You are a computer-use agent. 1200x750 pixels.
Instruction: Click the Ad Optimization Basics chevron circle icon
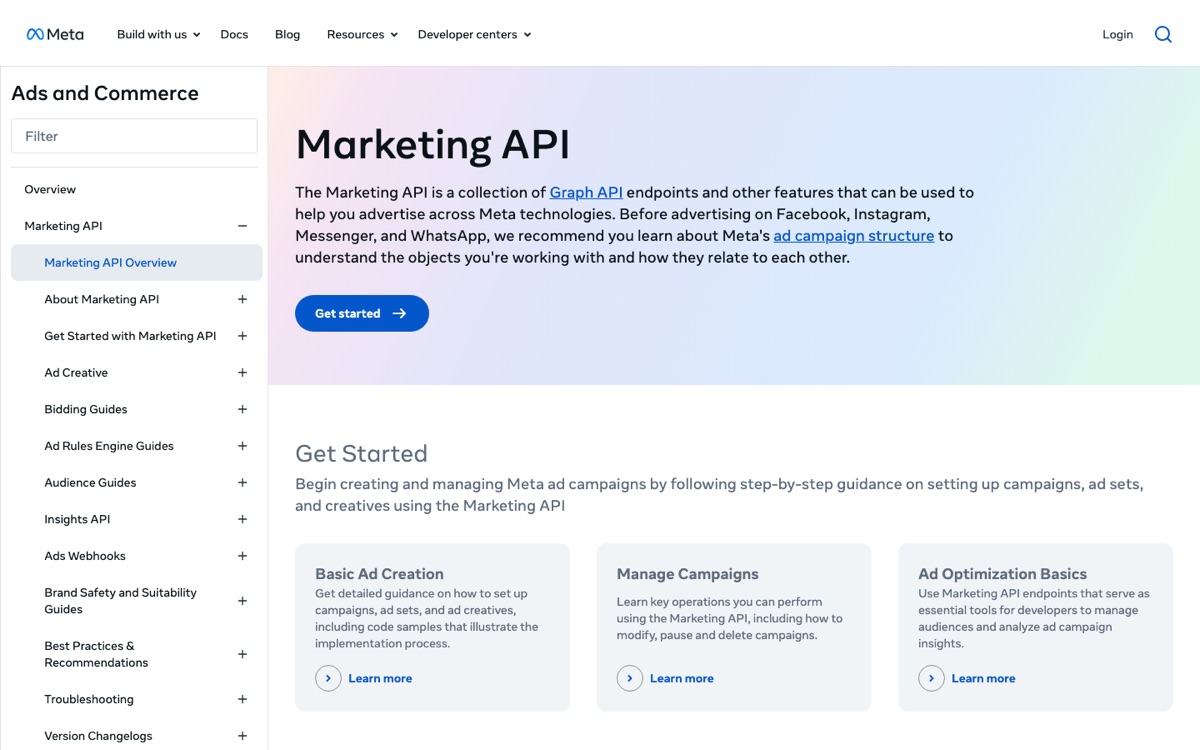coord(931,678)
